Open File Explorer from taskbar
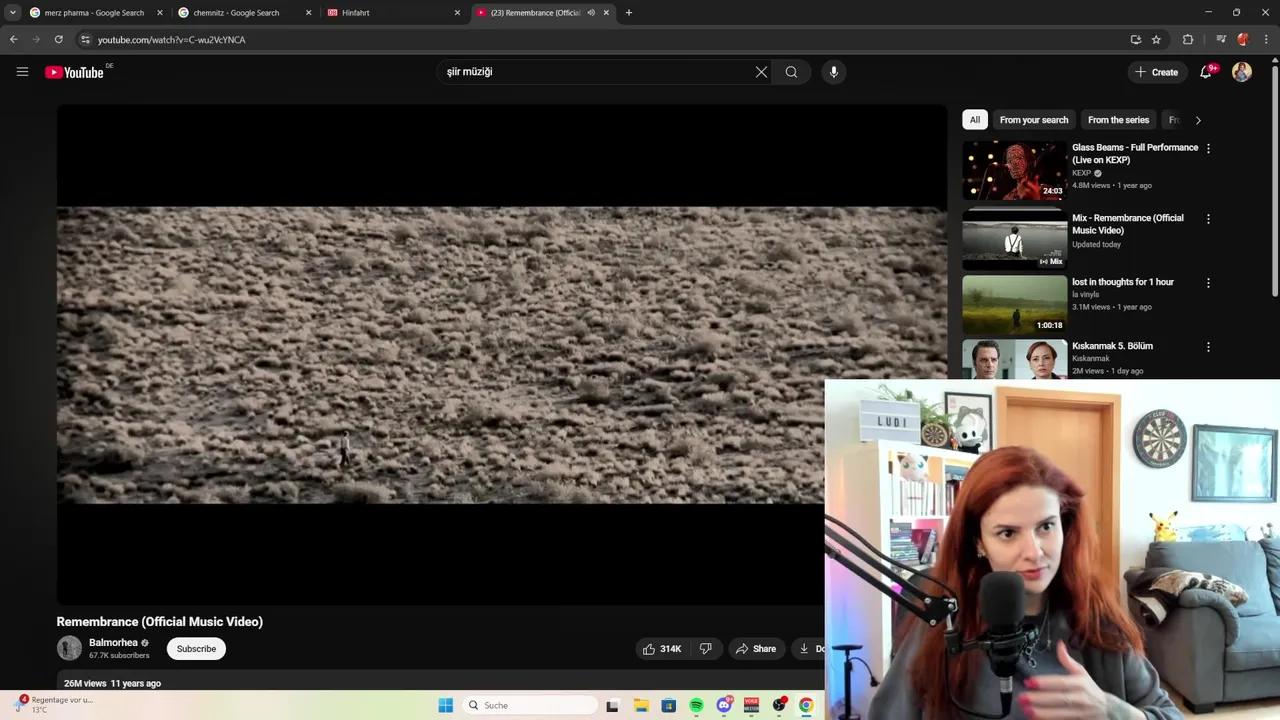 click(641, 705)
